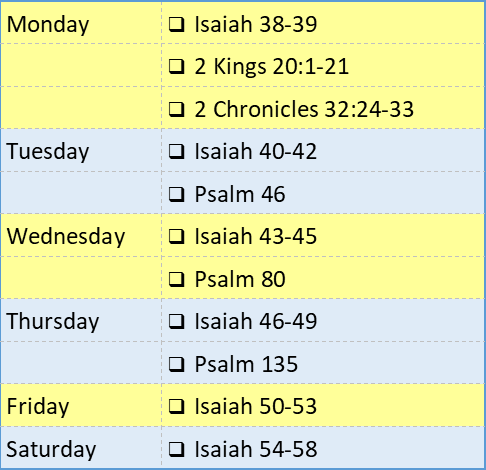Click the 2 Chronicles 32:24-33 text

click(x=304, y=109)
